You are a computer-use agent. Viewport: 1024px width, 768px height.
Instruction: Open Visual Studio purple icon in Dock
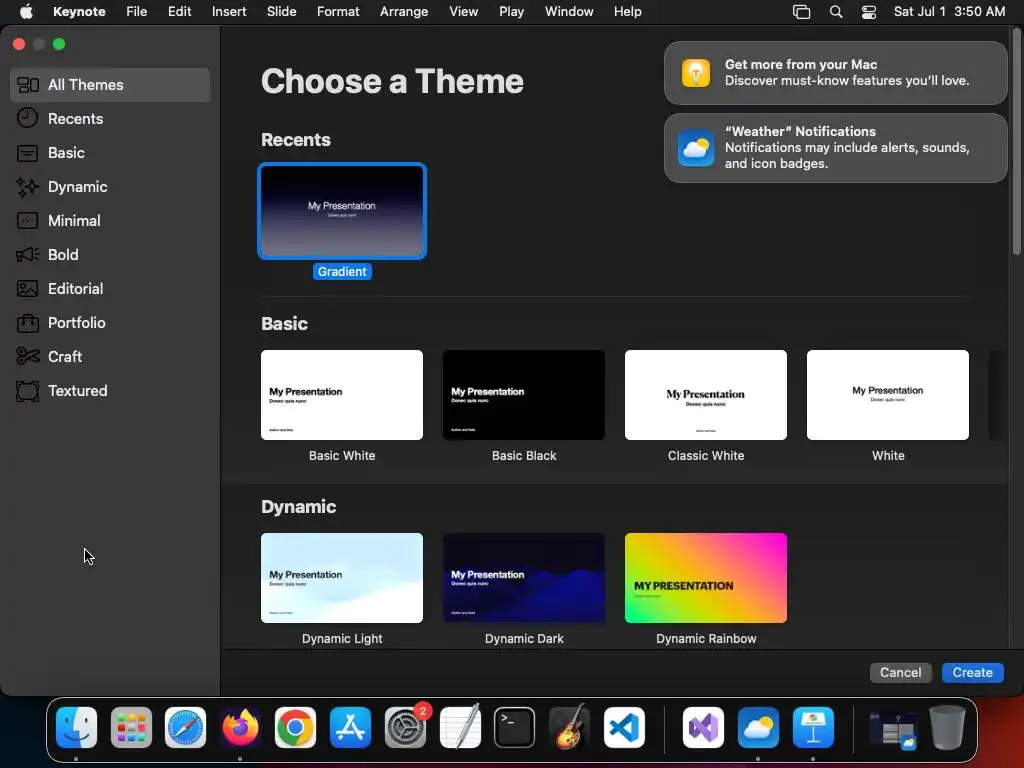pos(703,728)
